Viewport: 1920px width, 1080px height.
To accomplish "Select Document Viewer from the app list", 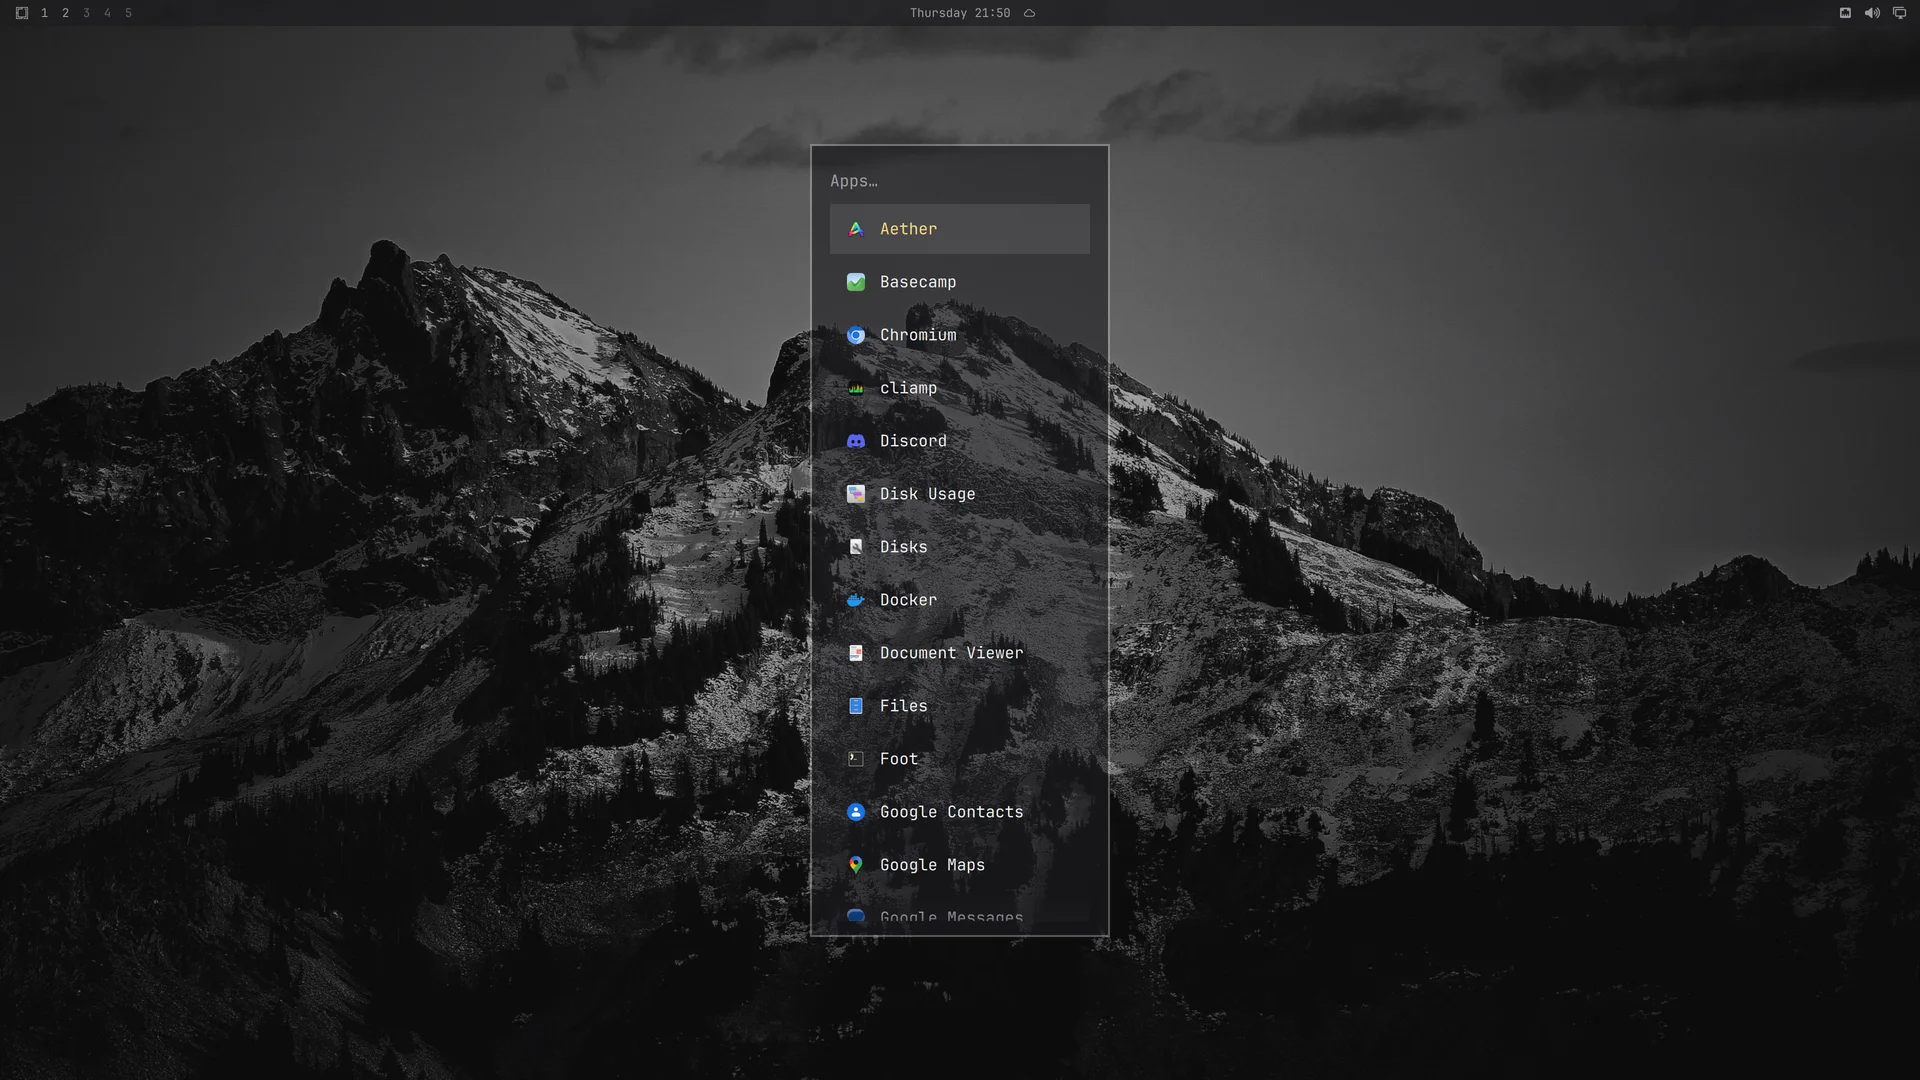I will click(x=960, y=653).
